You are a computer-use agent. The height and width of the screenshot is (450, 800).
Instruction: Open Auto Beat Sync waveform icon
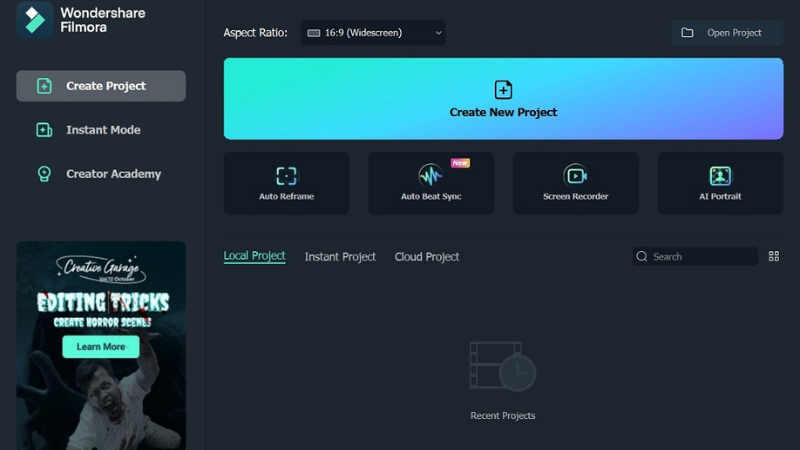[x=430, y=176]
